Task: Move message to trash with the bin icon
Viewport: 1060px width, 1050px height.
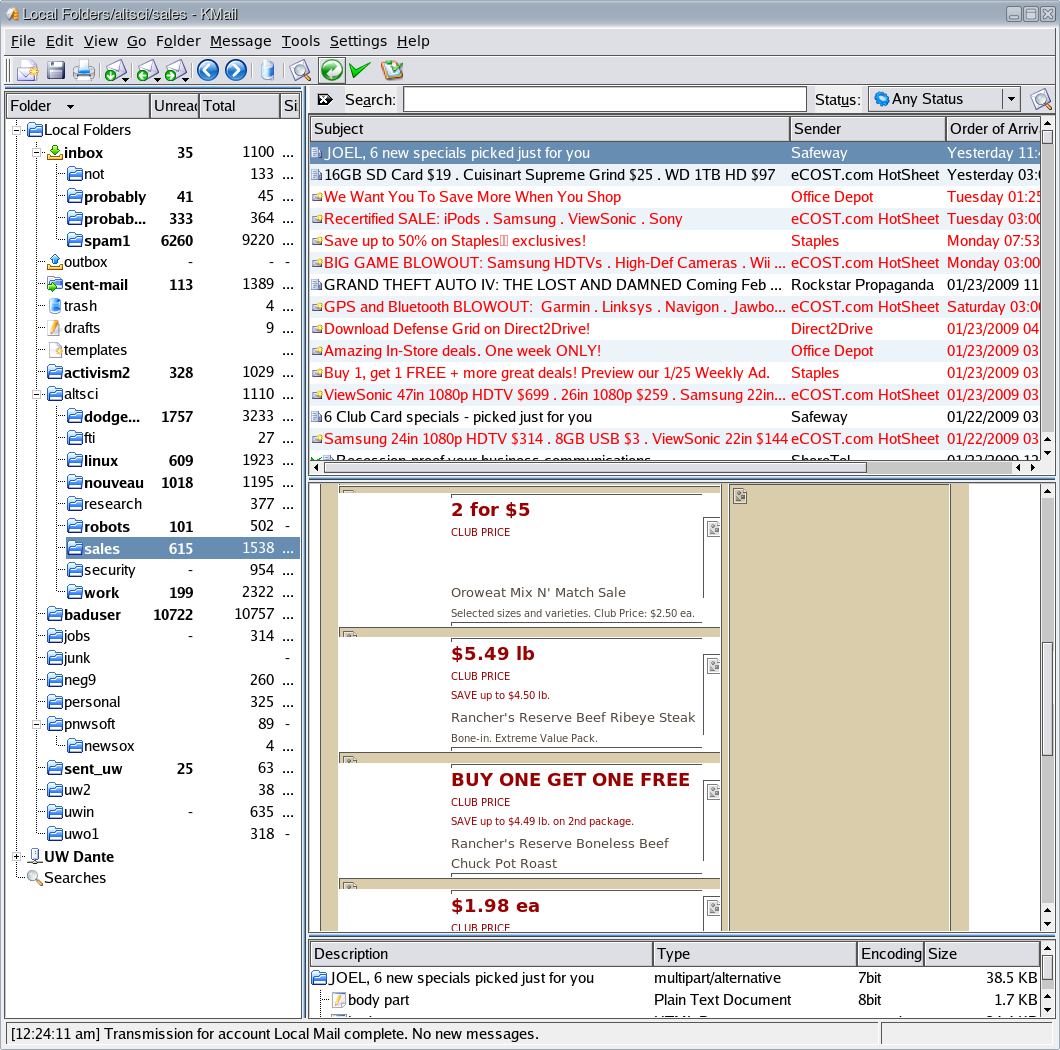Action: coord(268,70)
